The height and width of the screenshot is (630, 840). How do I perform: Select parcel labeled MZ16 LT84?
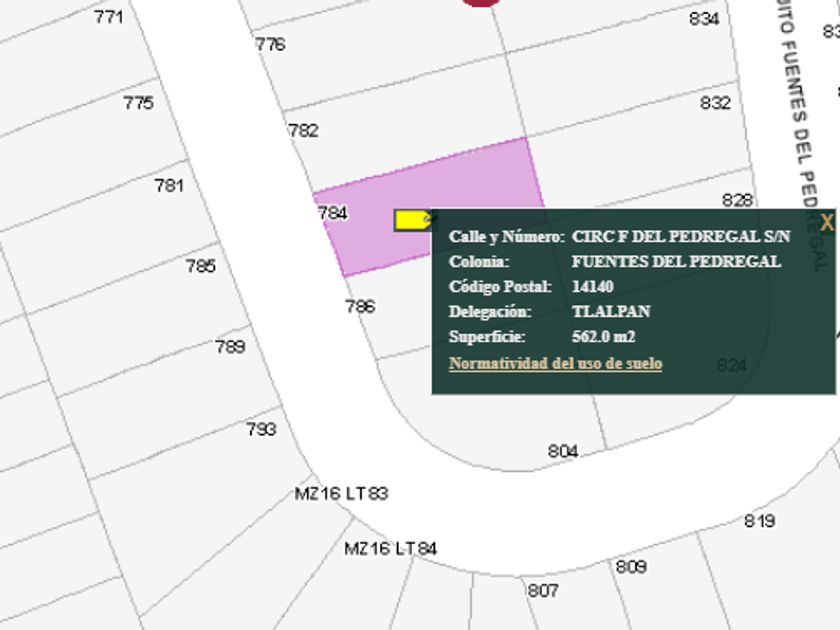pyautogui.click(x=390, y=549)
